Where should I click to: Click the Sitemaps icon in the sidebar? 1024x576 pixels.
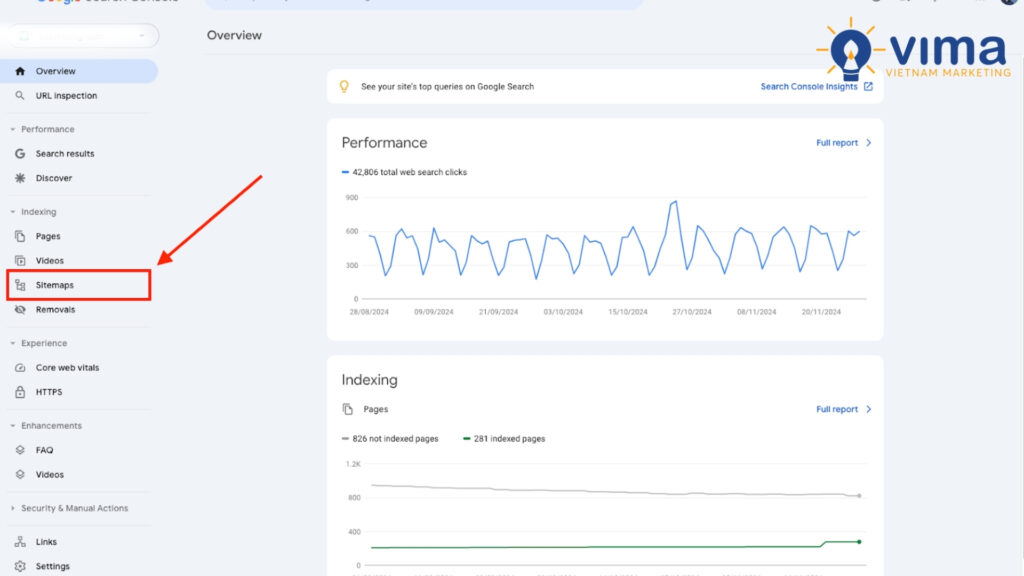[x=22, y=284]
